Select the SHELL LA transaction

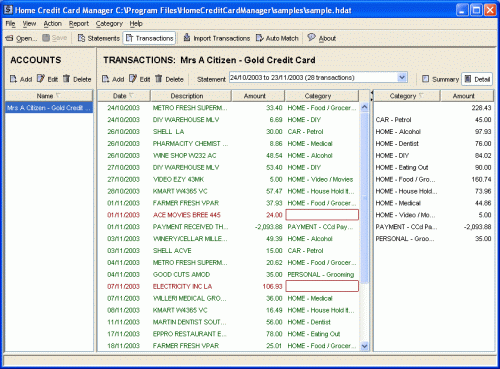228,132
